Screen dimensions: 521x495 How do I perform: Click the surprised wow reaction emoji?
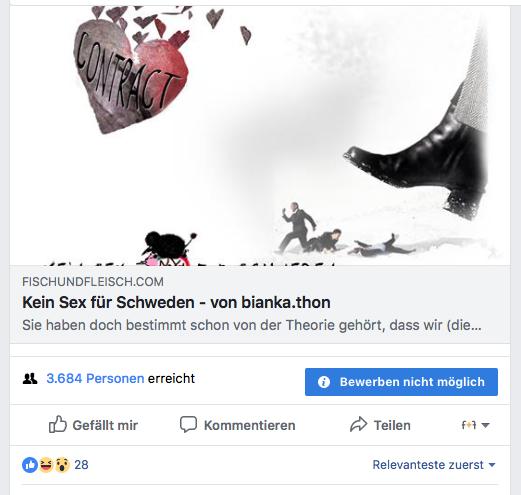(x=62, y=465)
